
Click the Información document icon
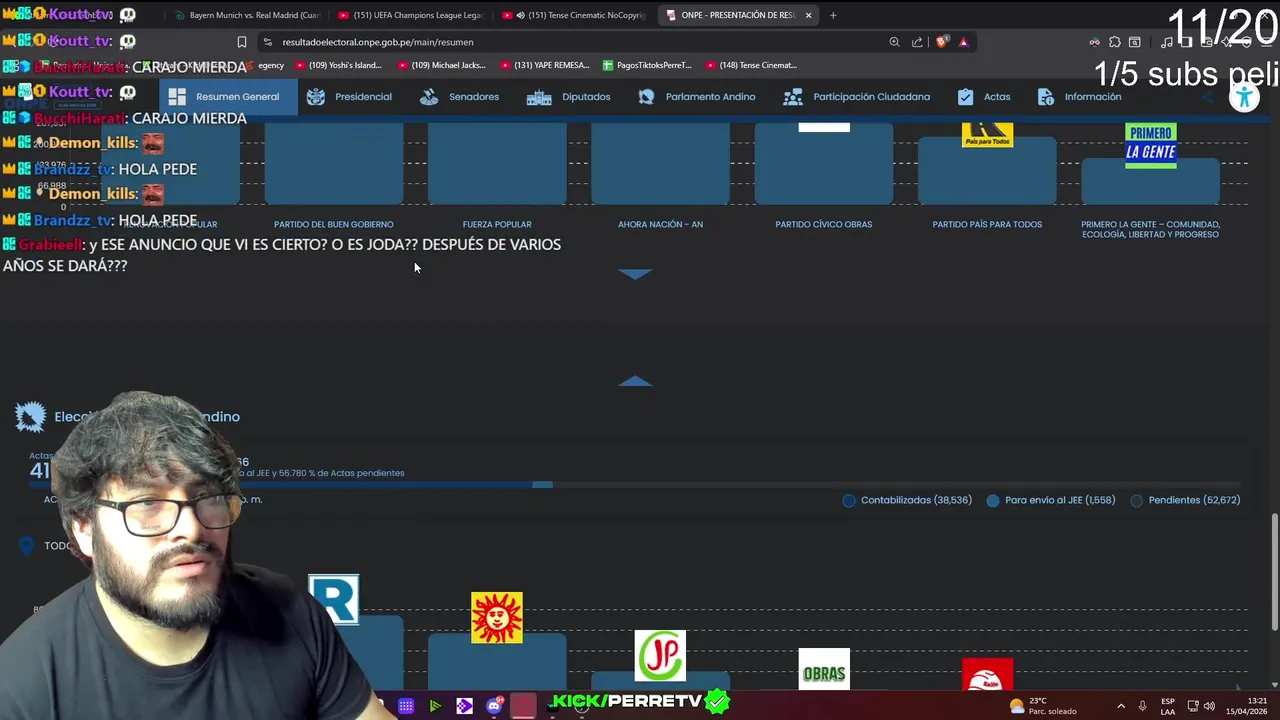click(x=1046, y=97)
